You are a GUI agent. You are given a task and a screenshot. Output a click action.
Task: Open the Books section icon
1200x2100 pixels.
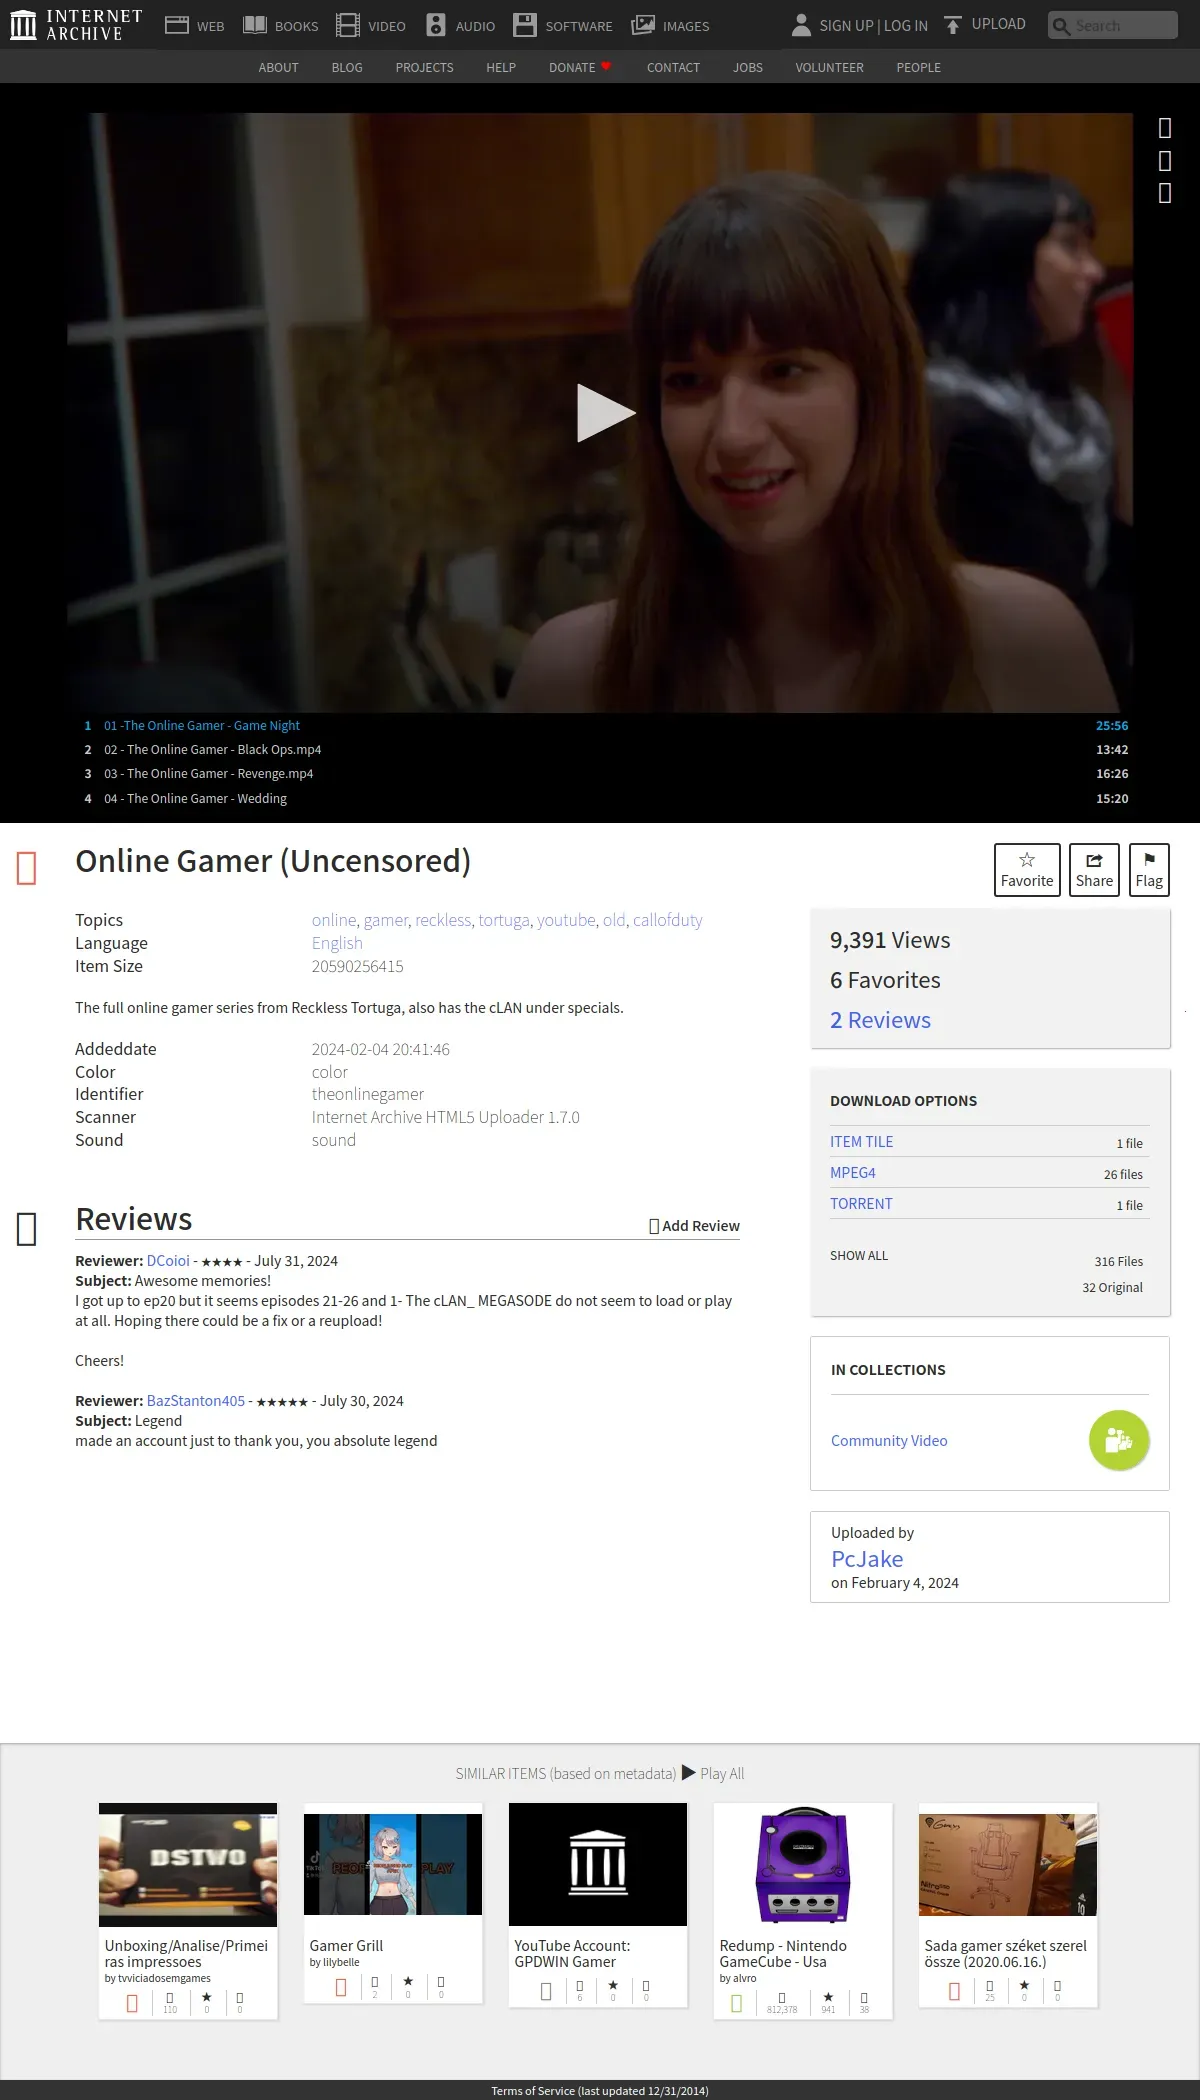255,25
